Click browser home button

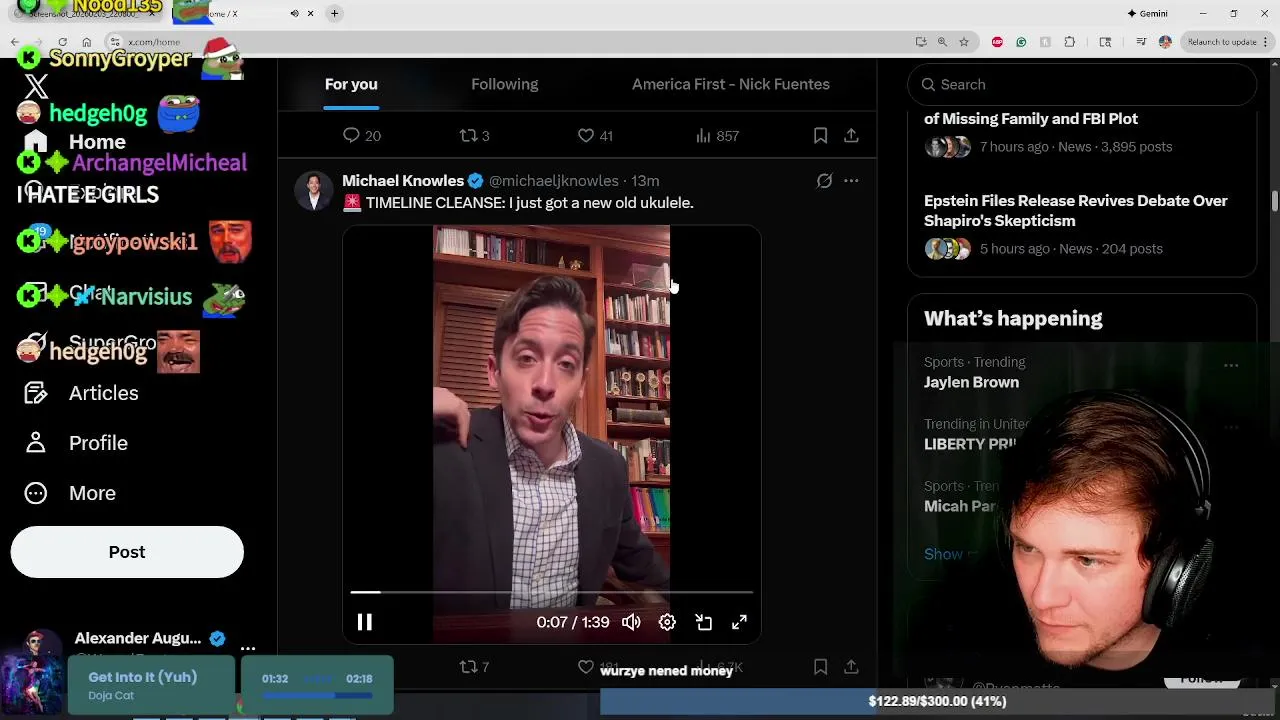click(x=87, y=42)
